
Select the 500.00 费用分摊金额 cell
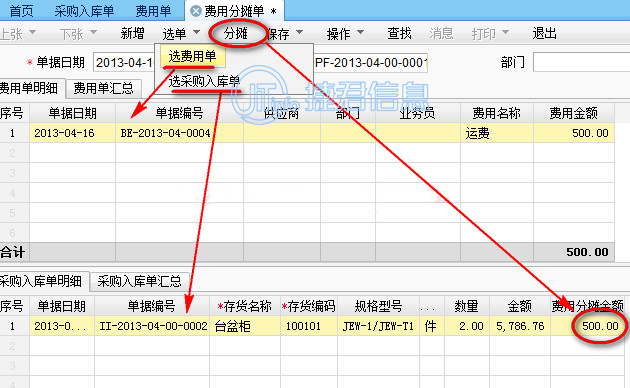coord(590,326)
